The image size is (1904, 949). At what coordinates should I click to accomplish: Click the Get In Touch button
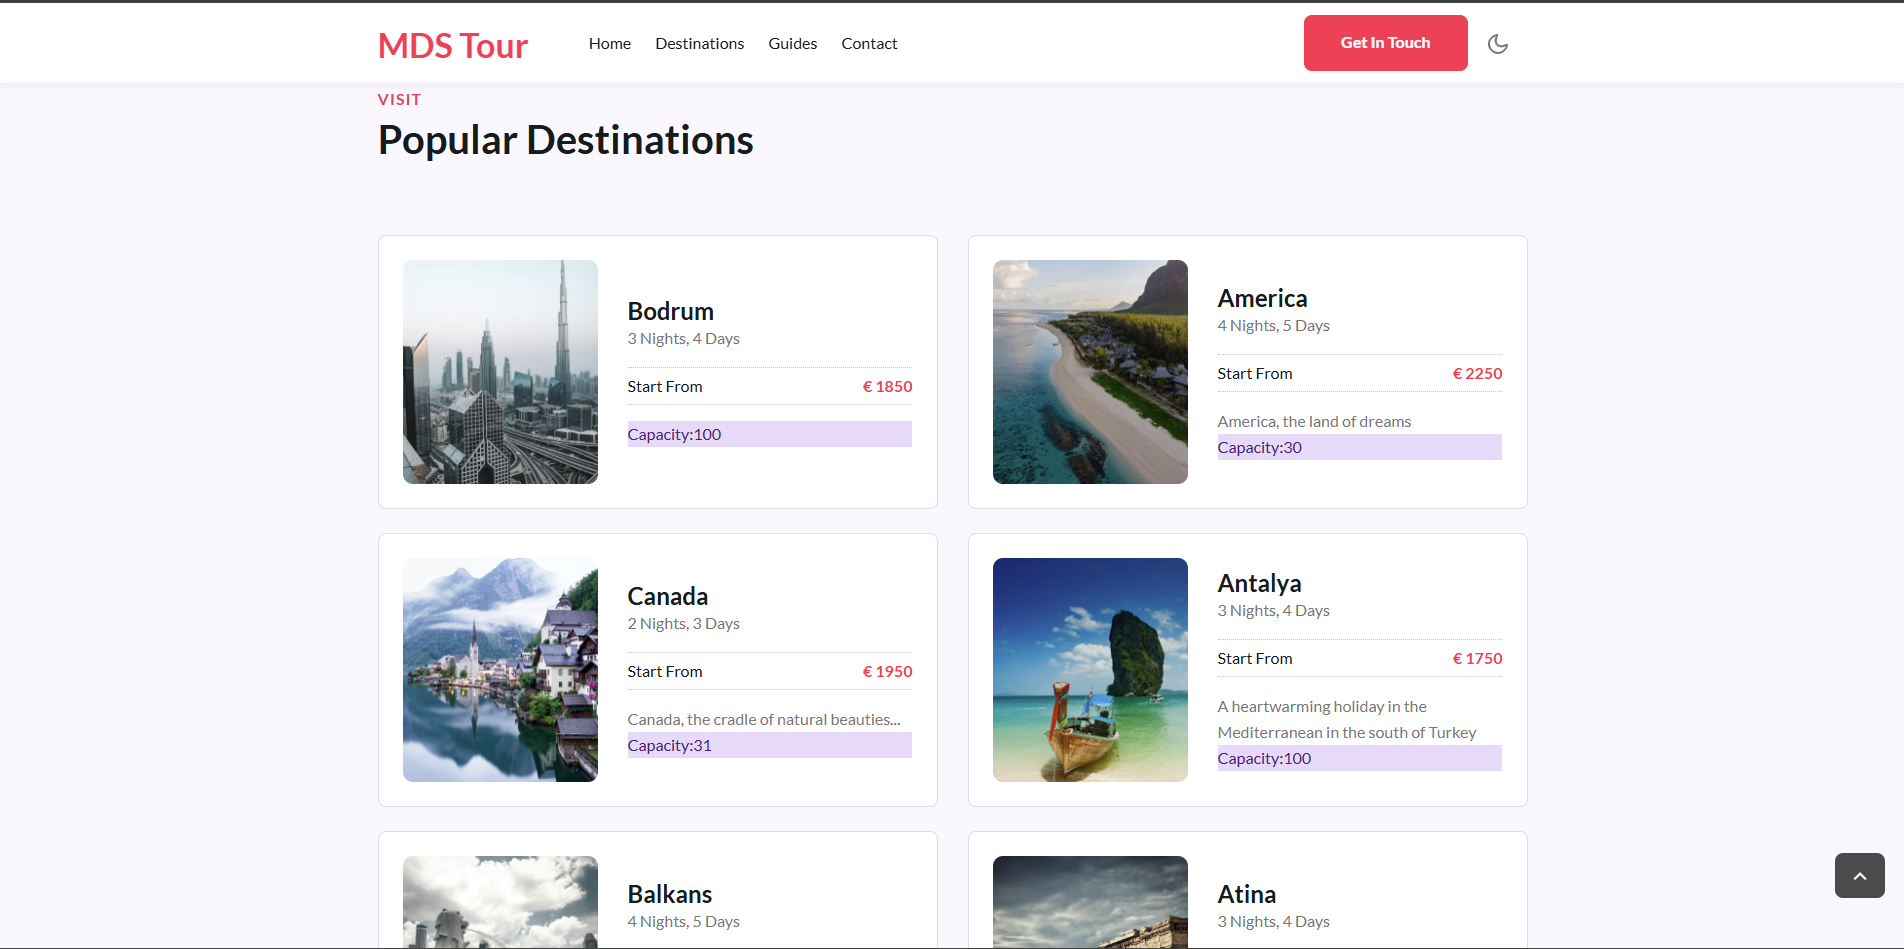click(x=1385, y=43)
